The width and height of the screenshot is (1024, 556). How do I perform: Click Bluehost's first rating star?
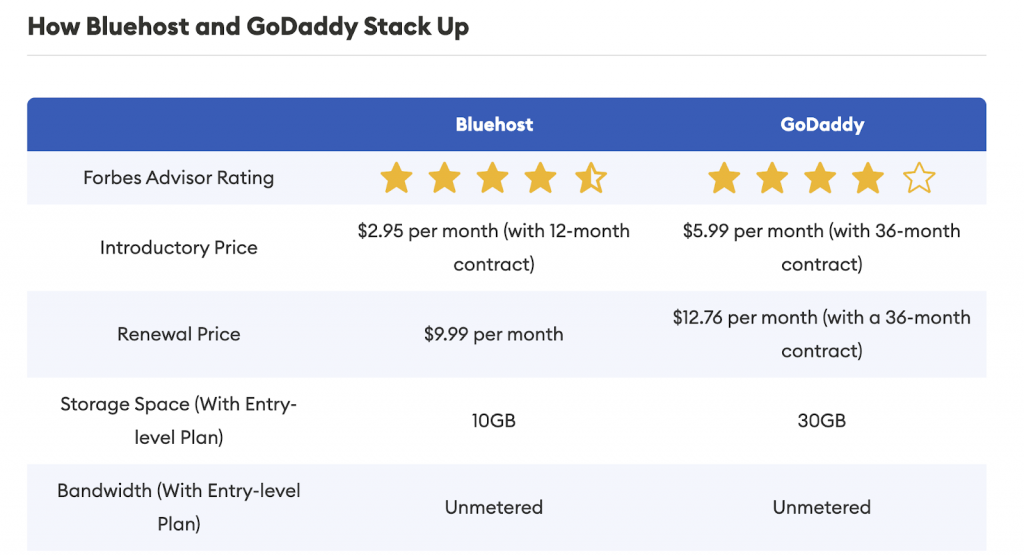pyautogui.click(x=396, y=178)
